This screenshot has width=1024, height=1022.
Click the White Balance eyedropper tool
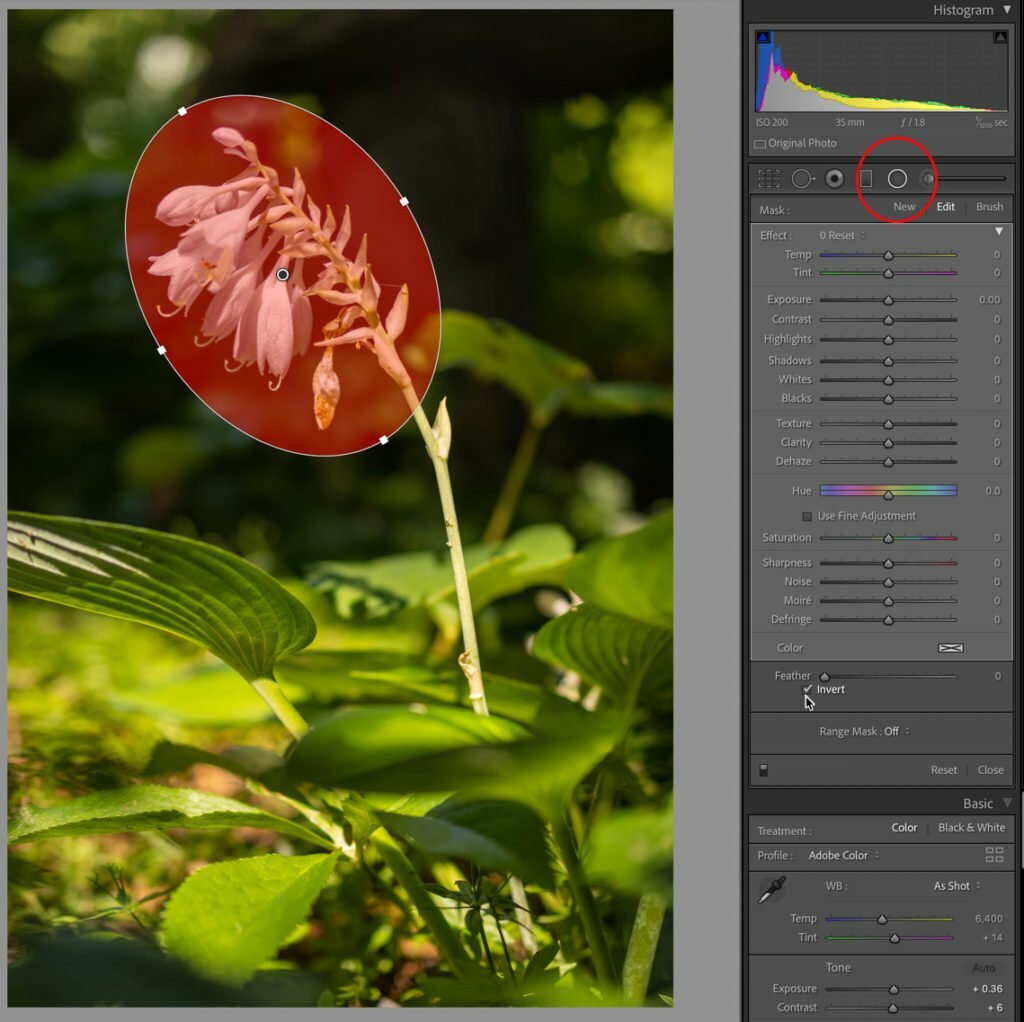771,889
